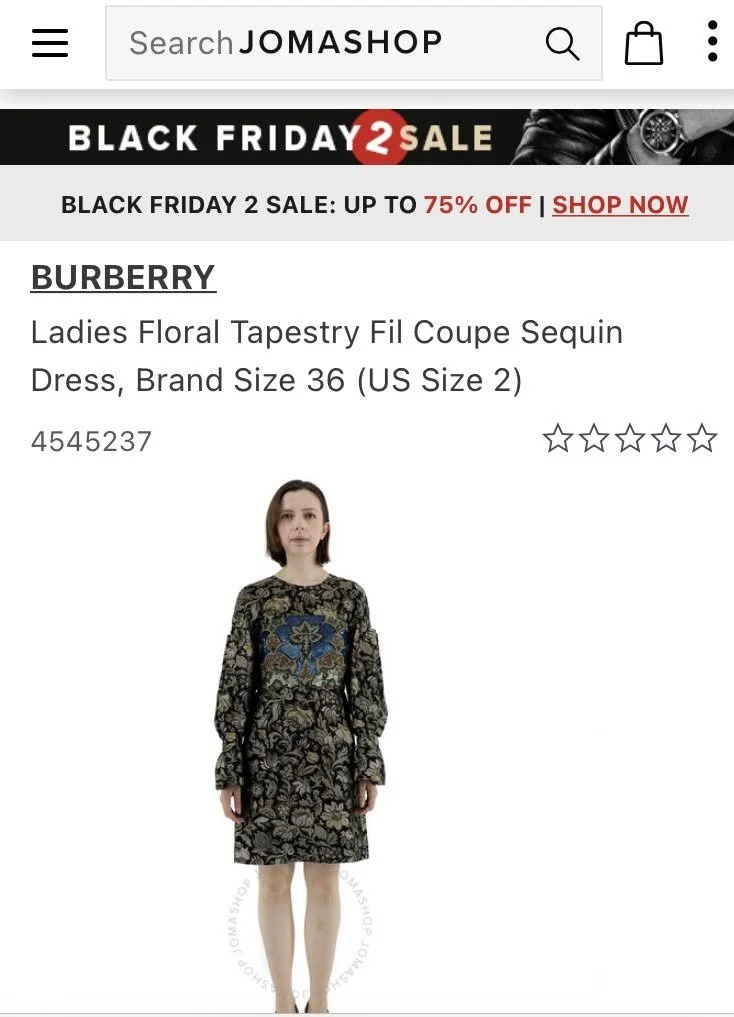Click the 75% OFF promo text
The height and width of the screenshot is (1017, 734).
pos(478,205)
